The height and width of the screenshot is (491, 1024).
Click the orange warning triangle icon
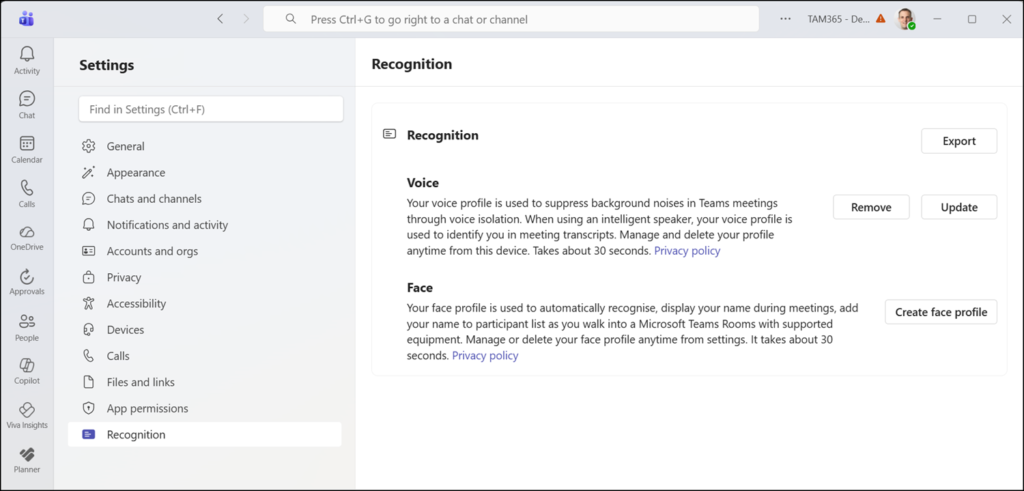(x=880, y=19)
